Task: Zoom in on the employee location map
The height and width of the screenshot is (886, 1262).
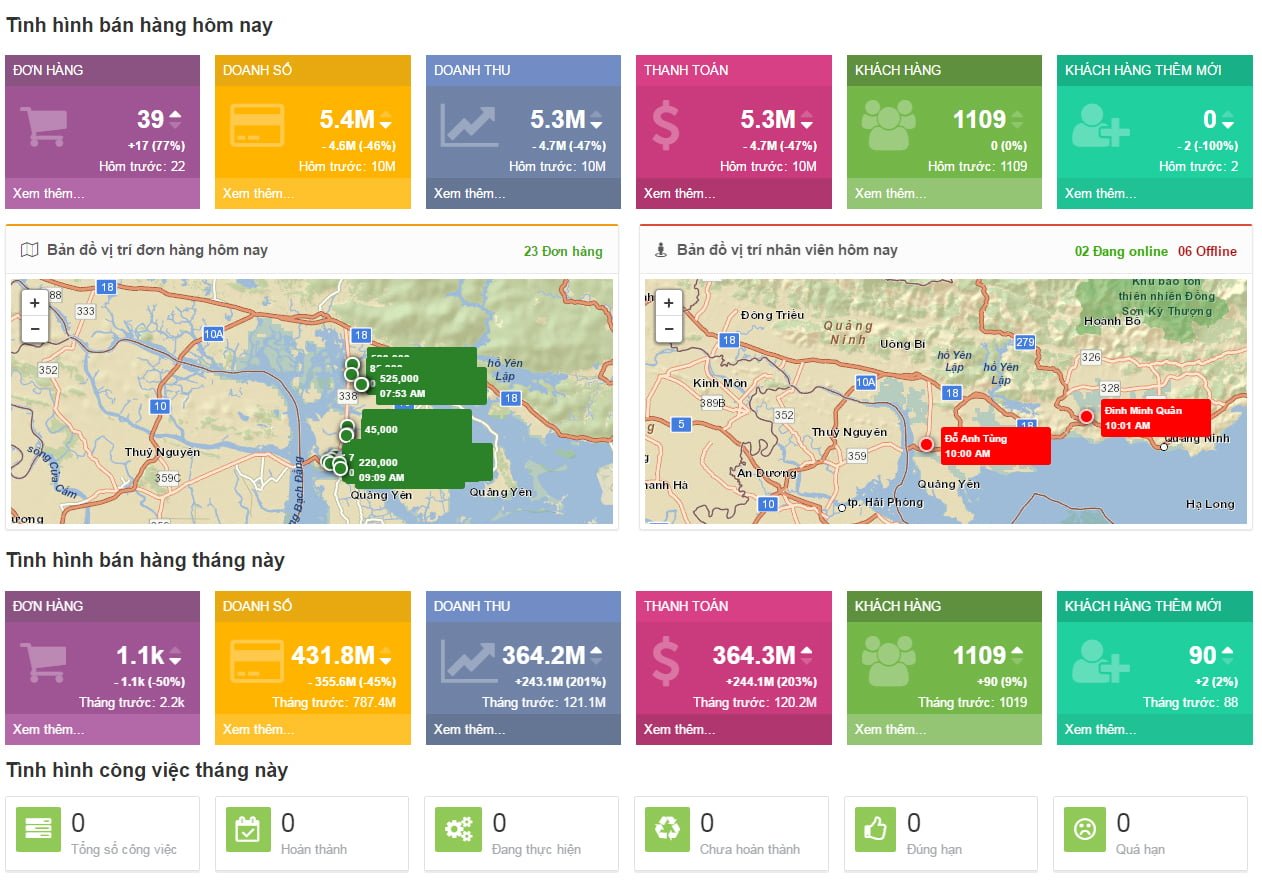Action: 668,302
